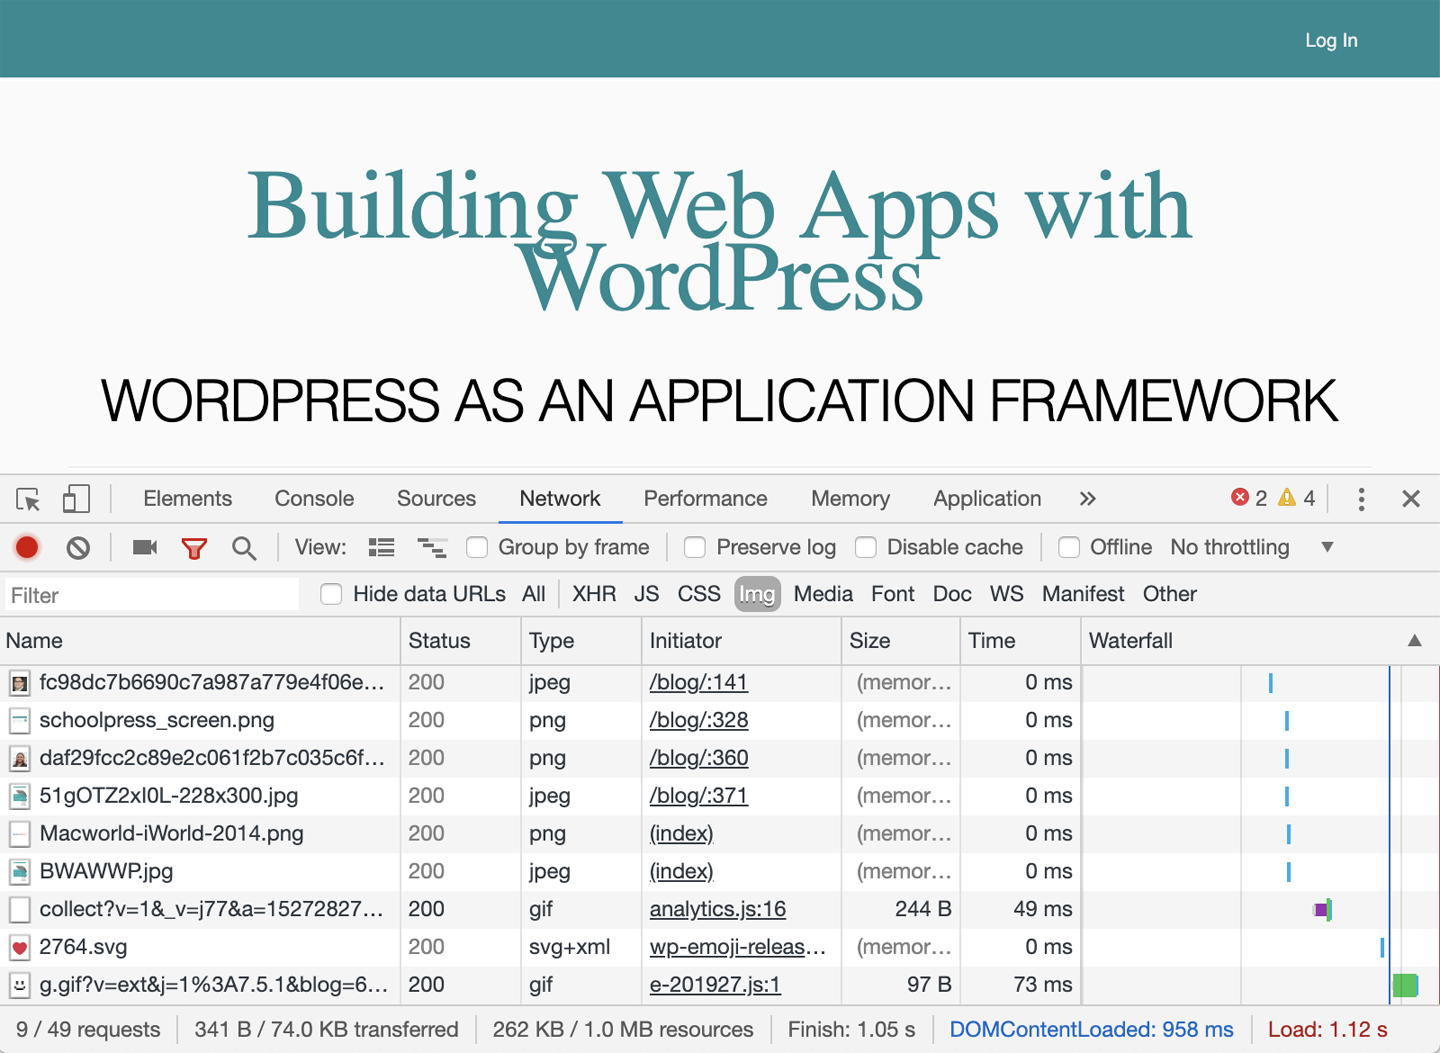Click the red errors count icon

pyautogui.click(x=1240, y=497)
